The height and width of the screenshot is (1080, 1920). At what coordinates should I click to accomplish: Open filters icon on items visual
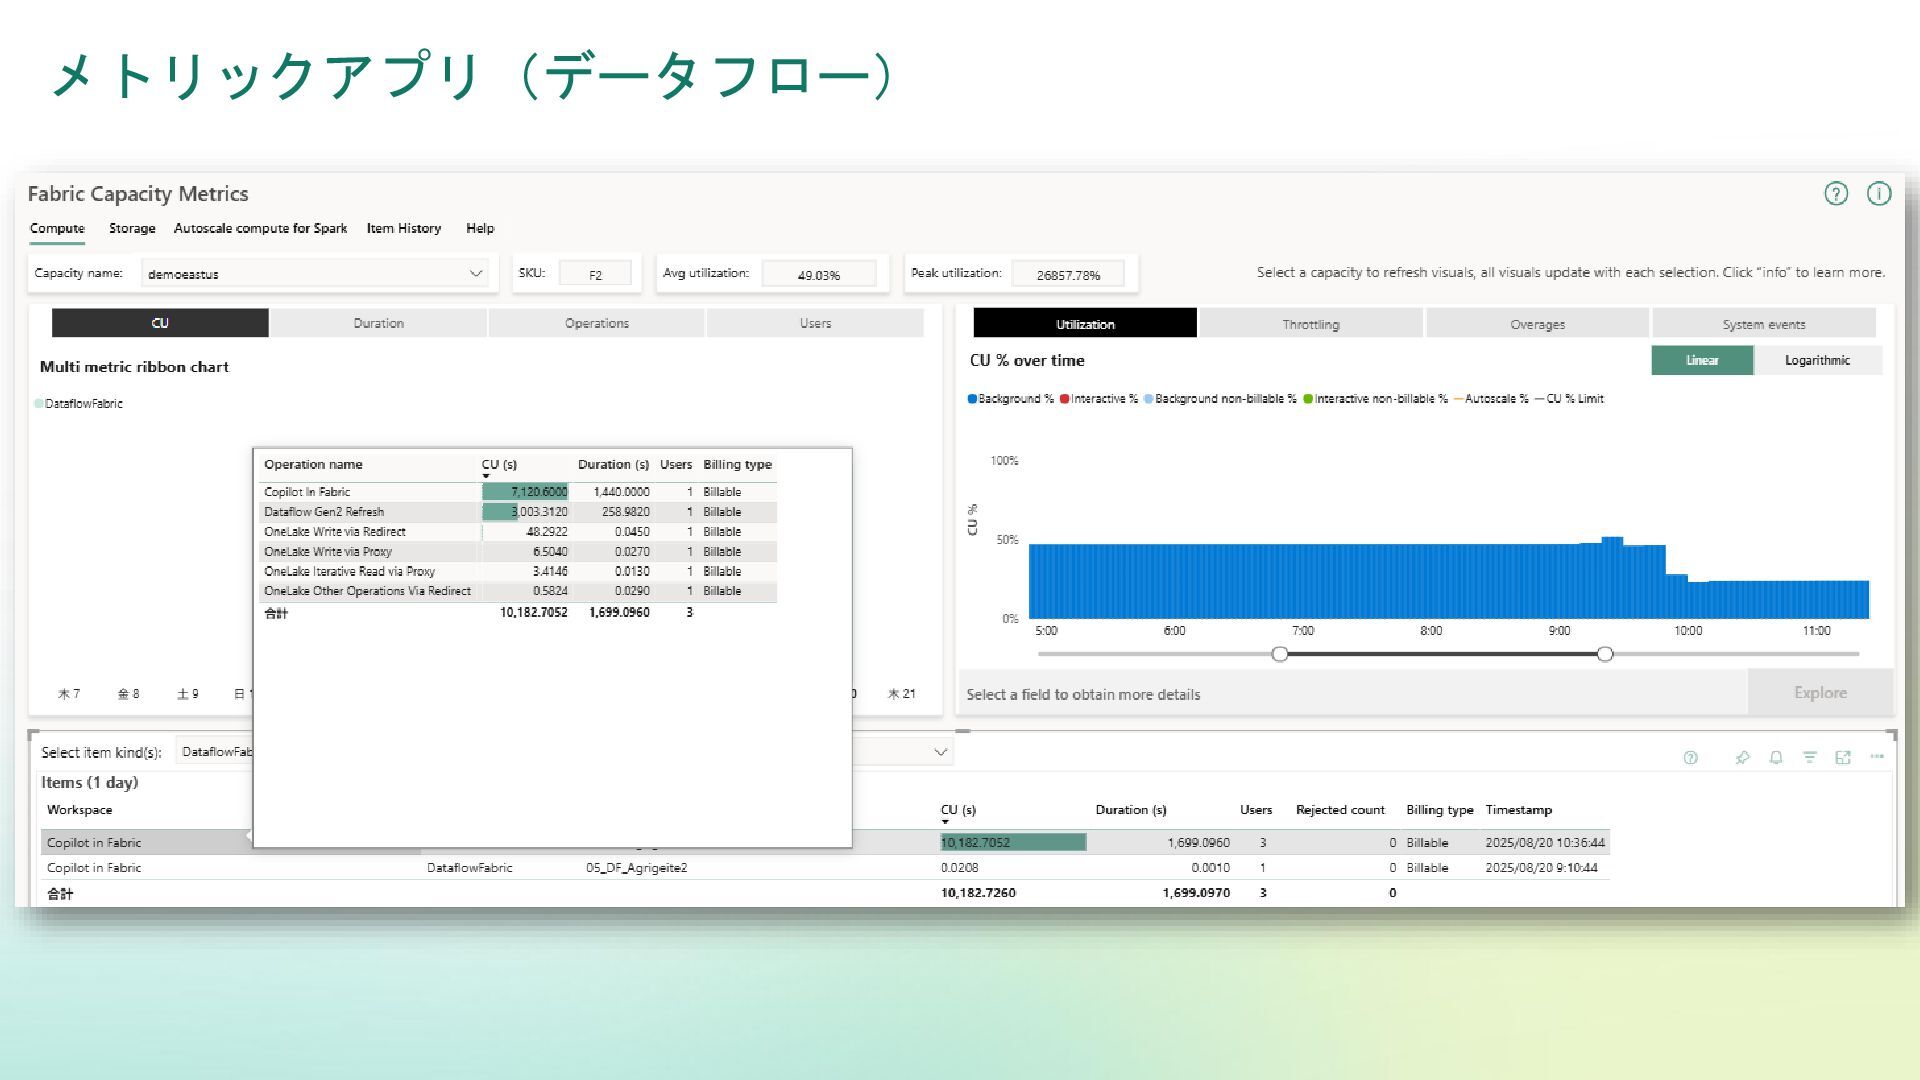[1810, 758]
